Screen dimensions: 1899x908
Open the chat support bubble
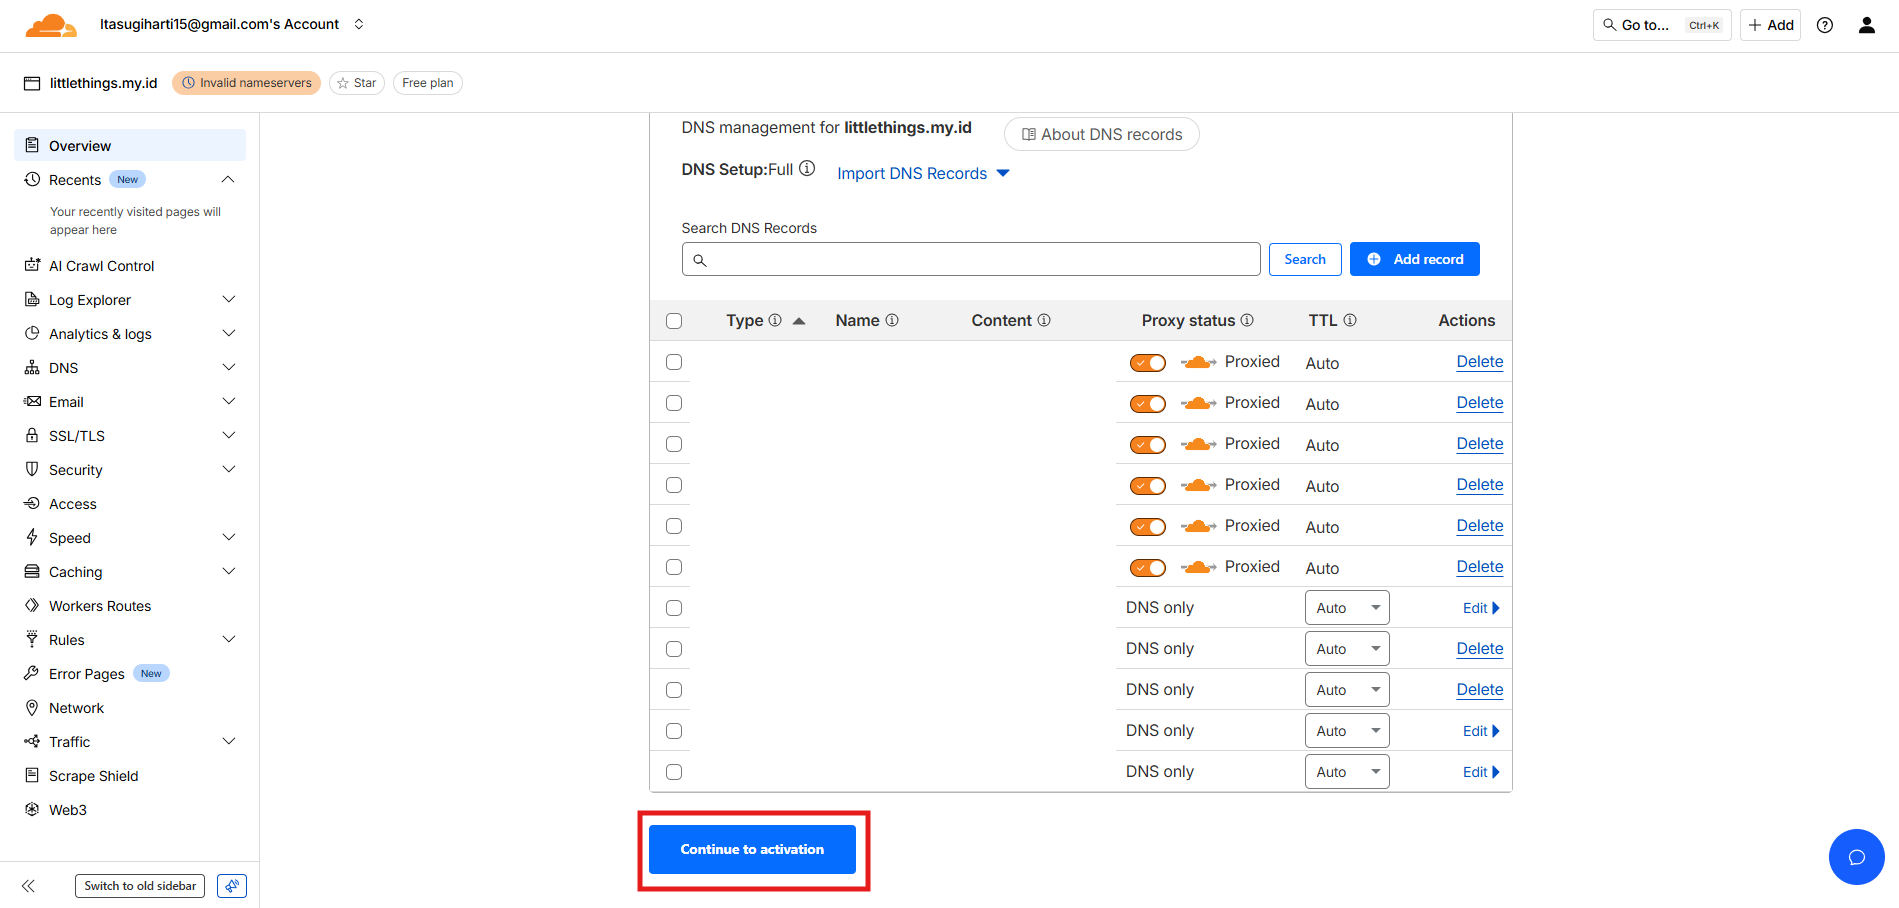click(1857, 857)
